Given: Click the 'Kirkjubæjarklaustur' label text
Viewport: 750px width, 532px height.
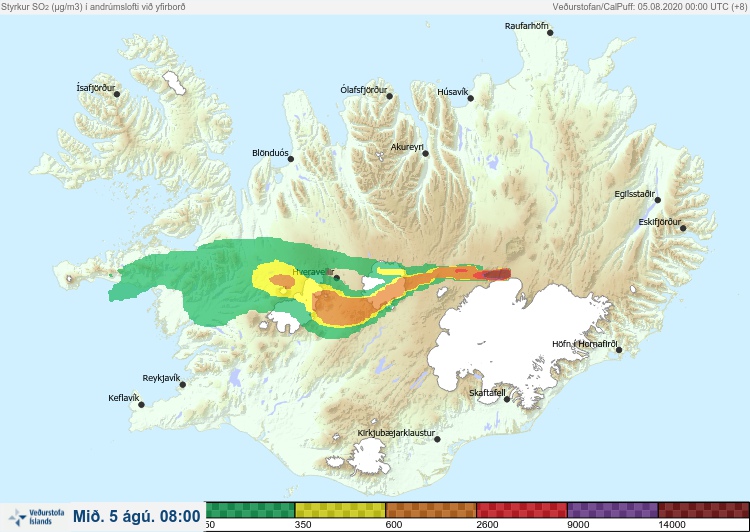Looking at the screenshot, I should pos(397,433).
